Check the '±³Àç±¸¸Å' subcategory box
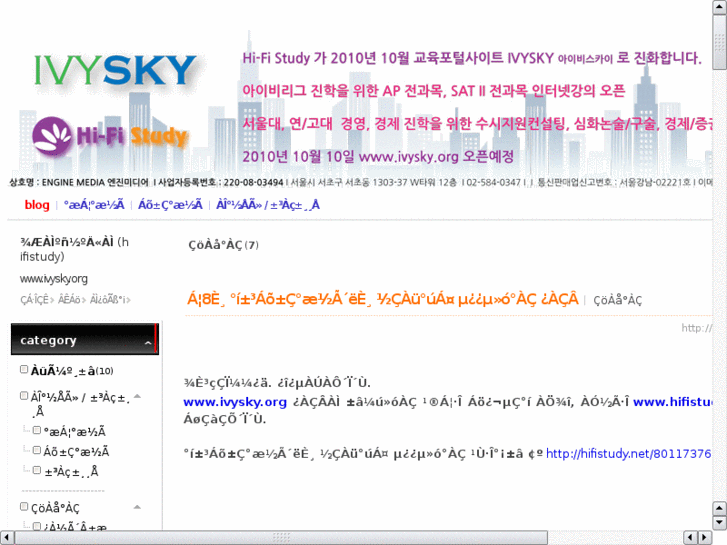The image size is (727, 545). click(37, 470)
